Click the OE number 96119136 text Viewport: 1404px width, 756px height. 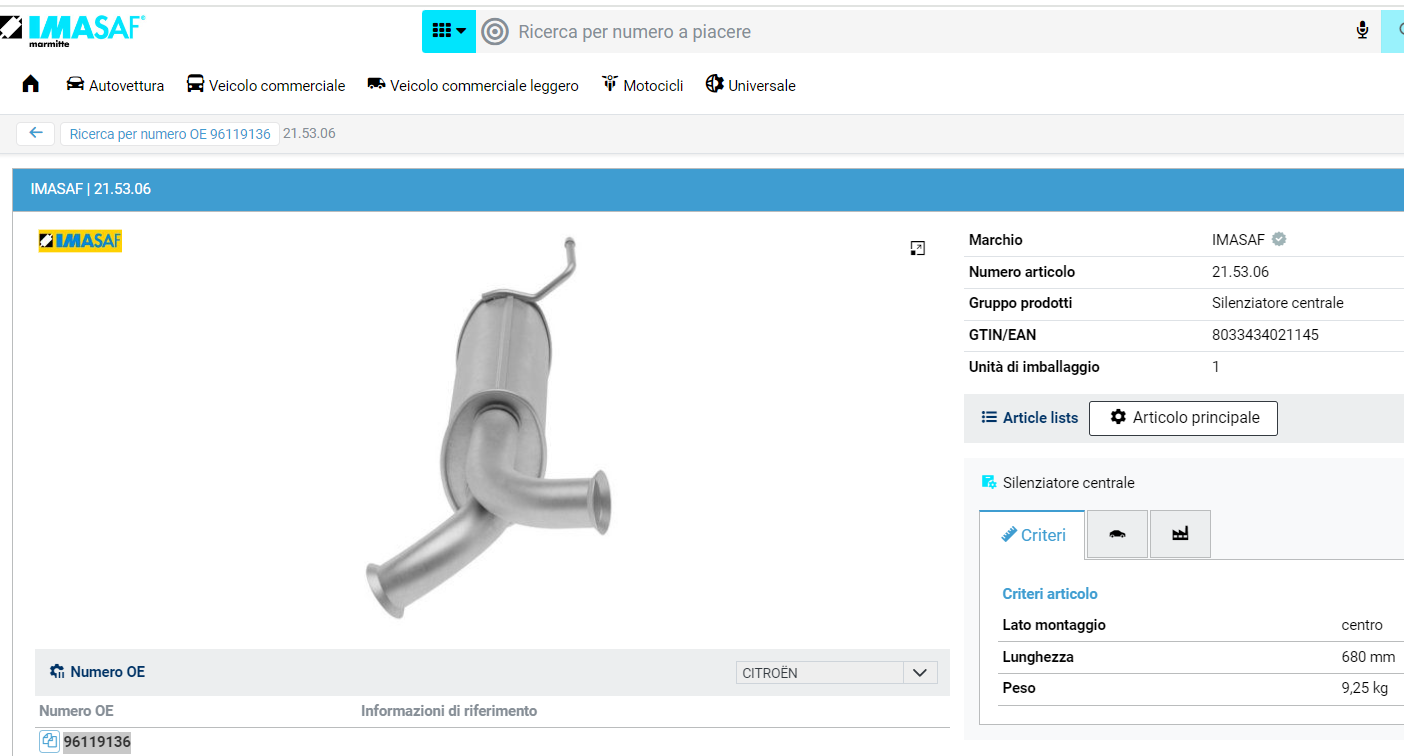point(97,742)
